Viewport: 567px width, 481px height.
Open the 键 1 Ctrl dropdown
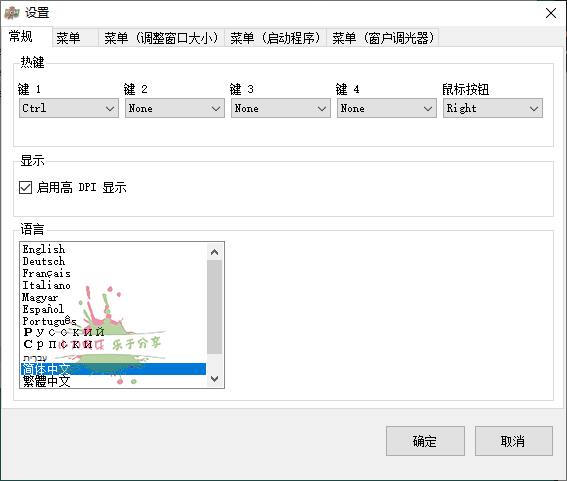(69, 108)
